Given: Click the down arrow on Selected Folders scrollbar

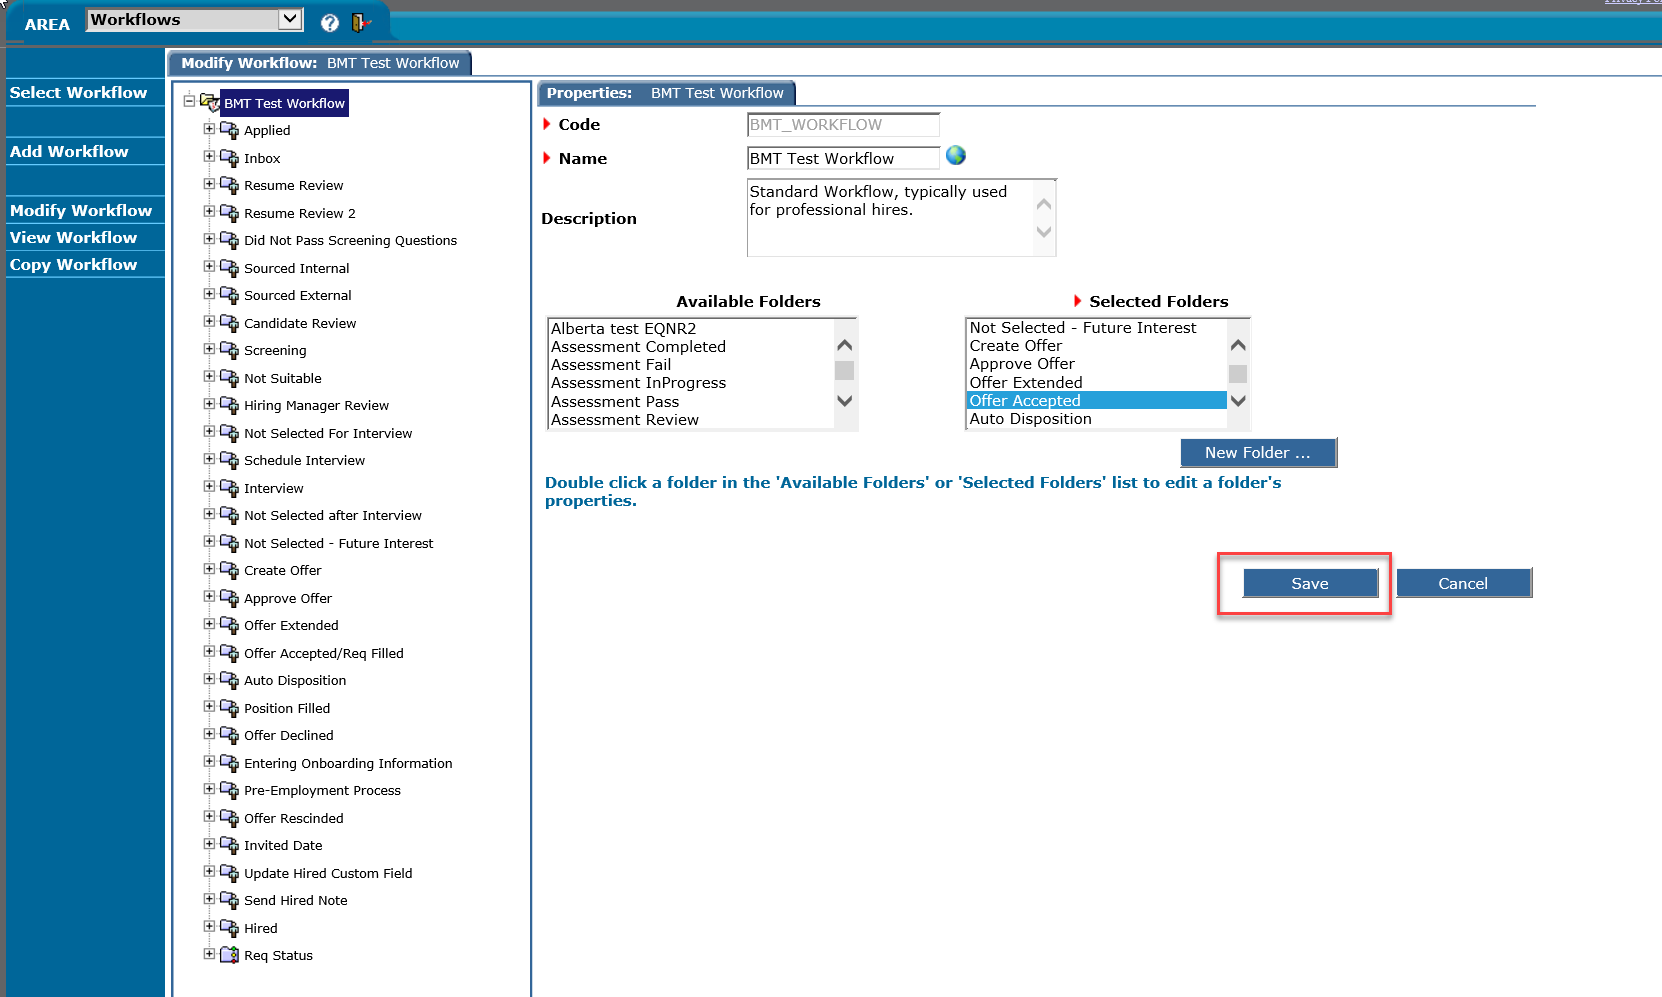Looking at the screenshot, I should tap(1238, 401).
